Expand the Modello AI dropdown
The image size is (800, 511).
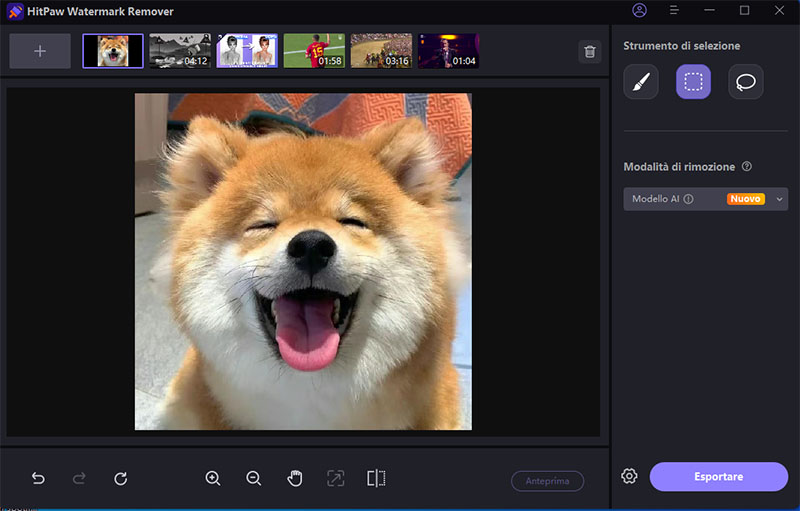[x=779, y=199]
